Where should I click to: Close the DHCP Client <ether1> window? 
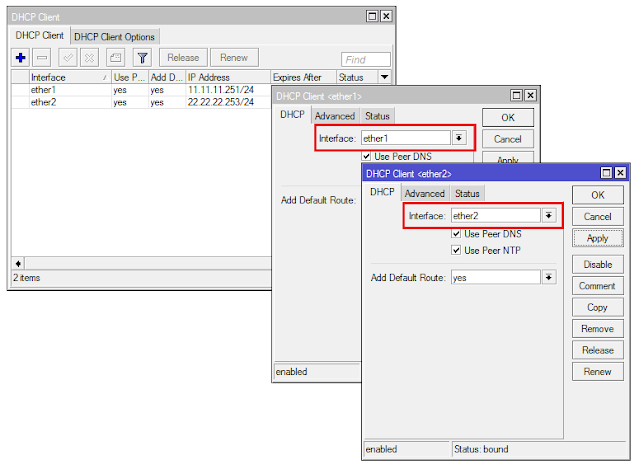[x=530, y=95]
